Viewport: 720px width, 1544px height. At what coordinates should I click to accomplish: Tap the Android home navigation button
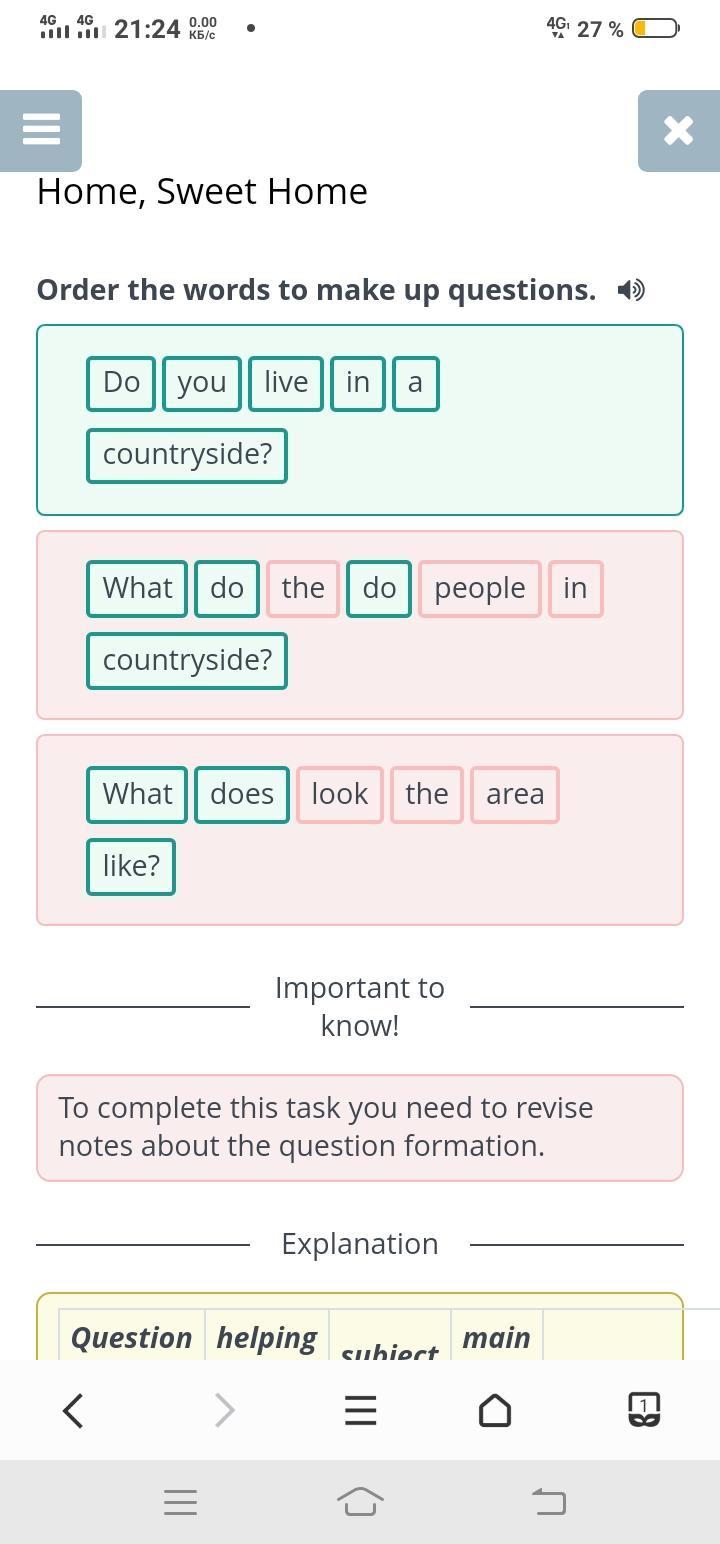click(x=361, y=1501)
